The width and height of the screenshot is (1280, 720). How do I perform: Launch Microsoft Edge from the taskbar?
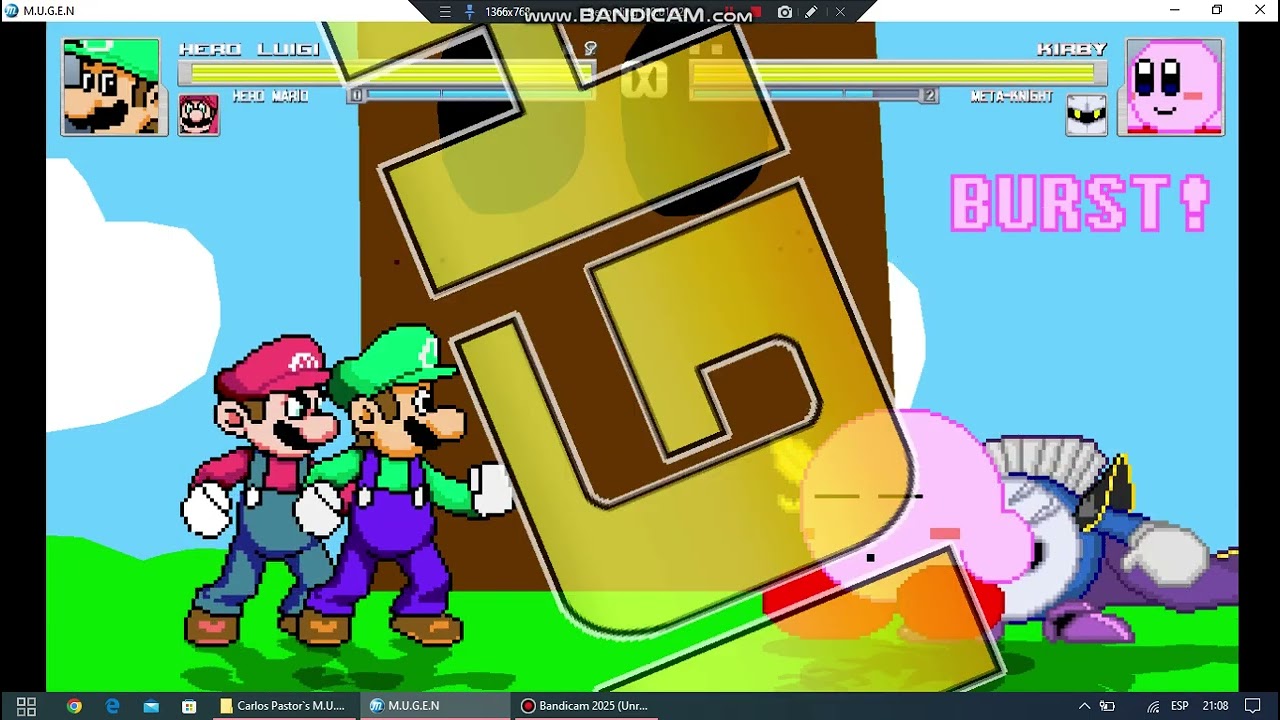pyautogui.click(x=112, y=706)
